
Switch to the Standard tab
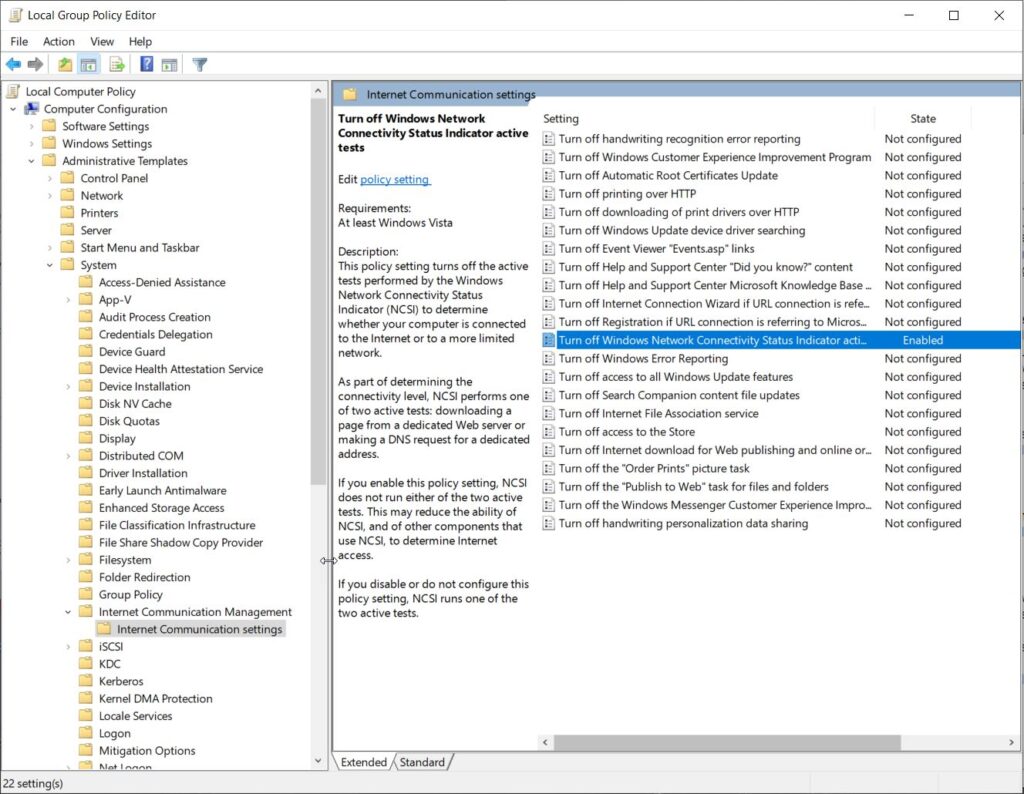click(422, 762)
